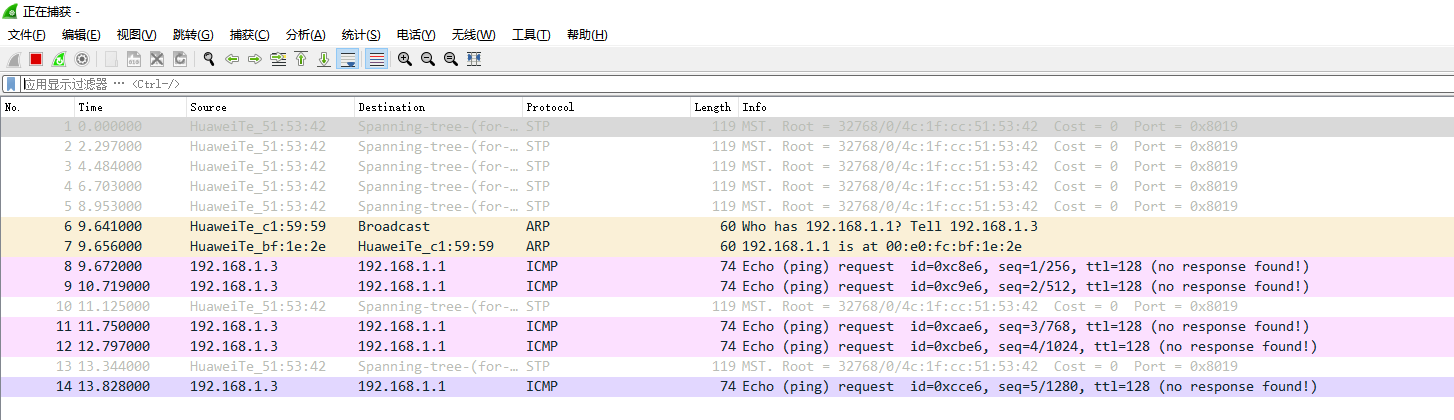Viewport: 1454px width, 420px height.
Task: Select STP packet at time 8.953000
Action: (x=727, y=206)
